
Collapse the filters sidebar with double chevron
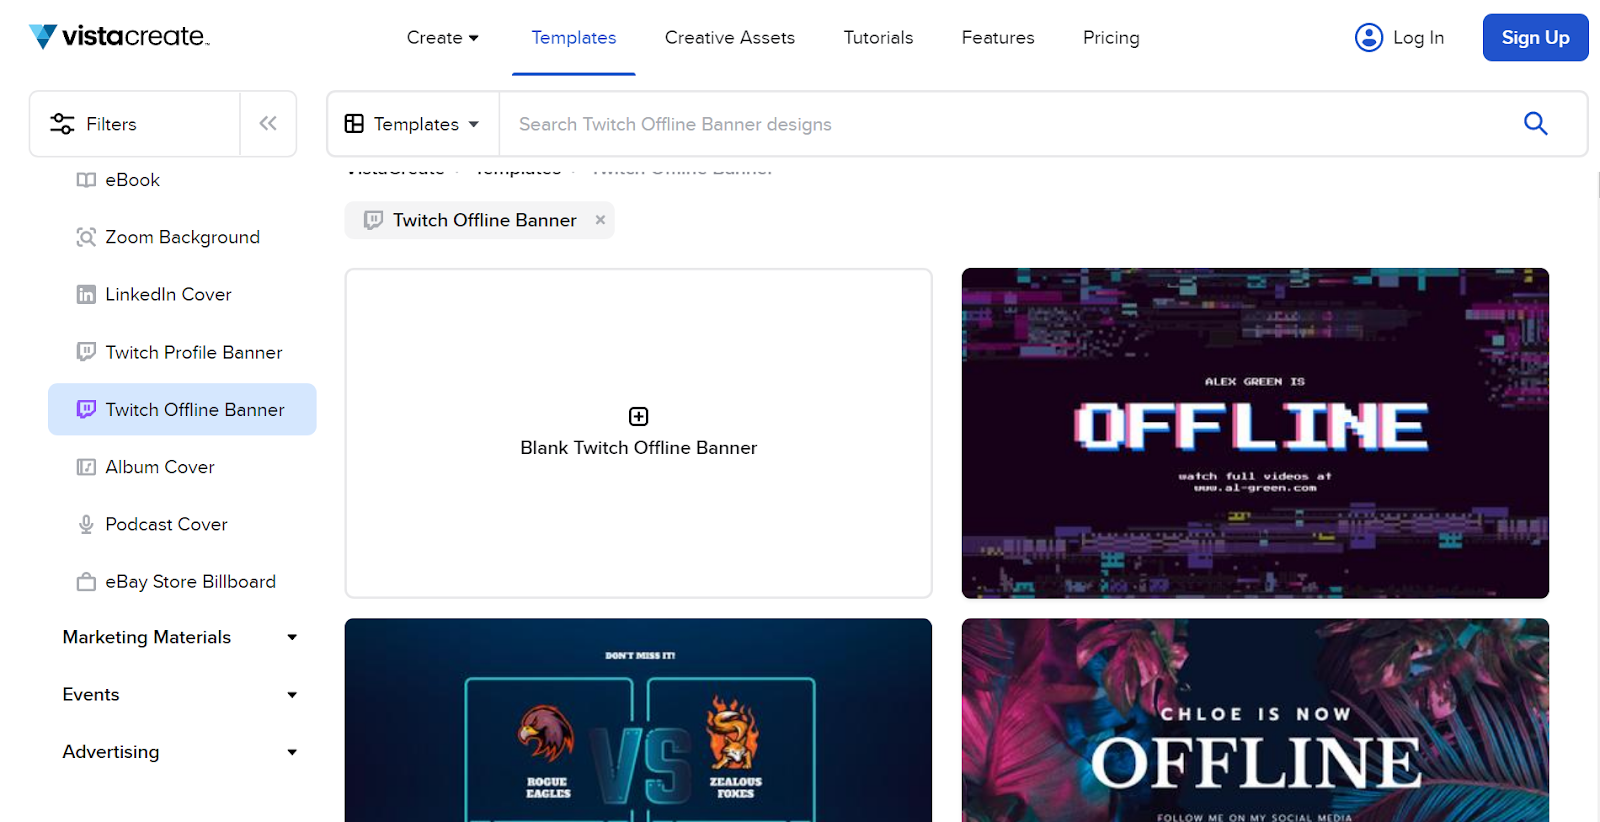point(268,124)
